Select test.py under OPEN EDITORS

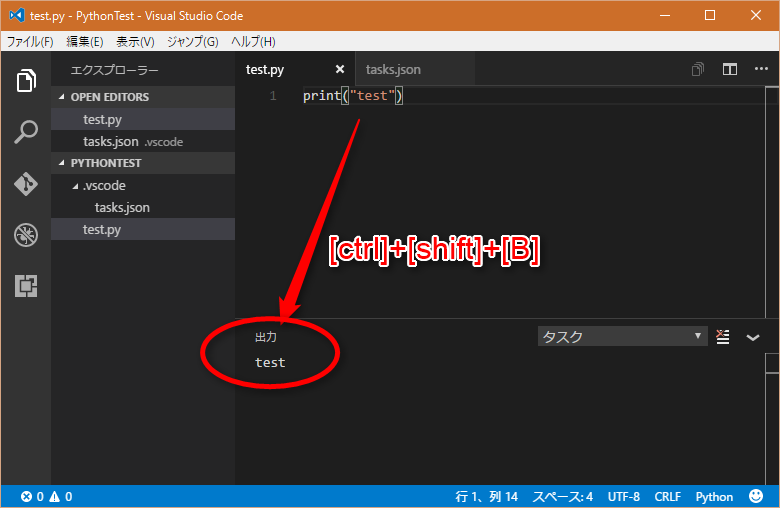tap(143, 119)
